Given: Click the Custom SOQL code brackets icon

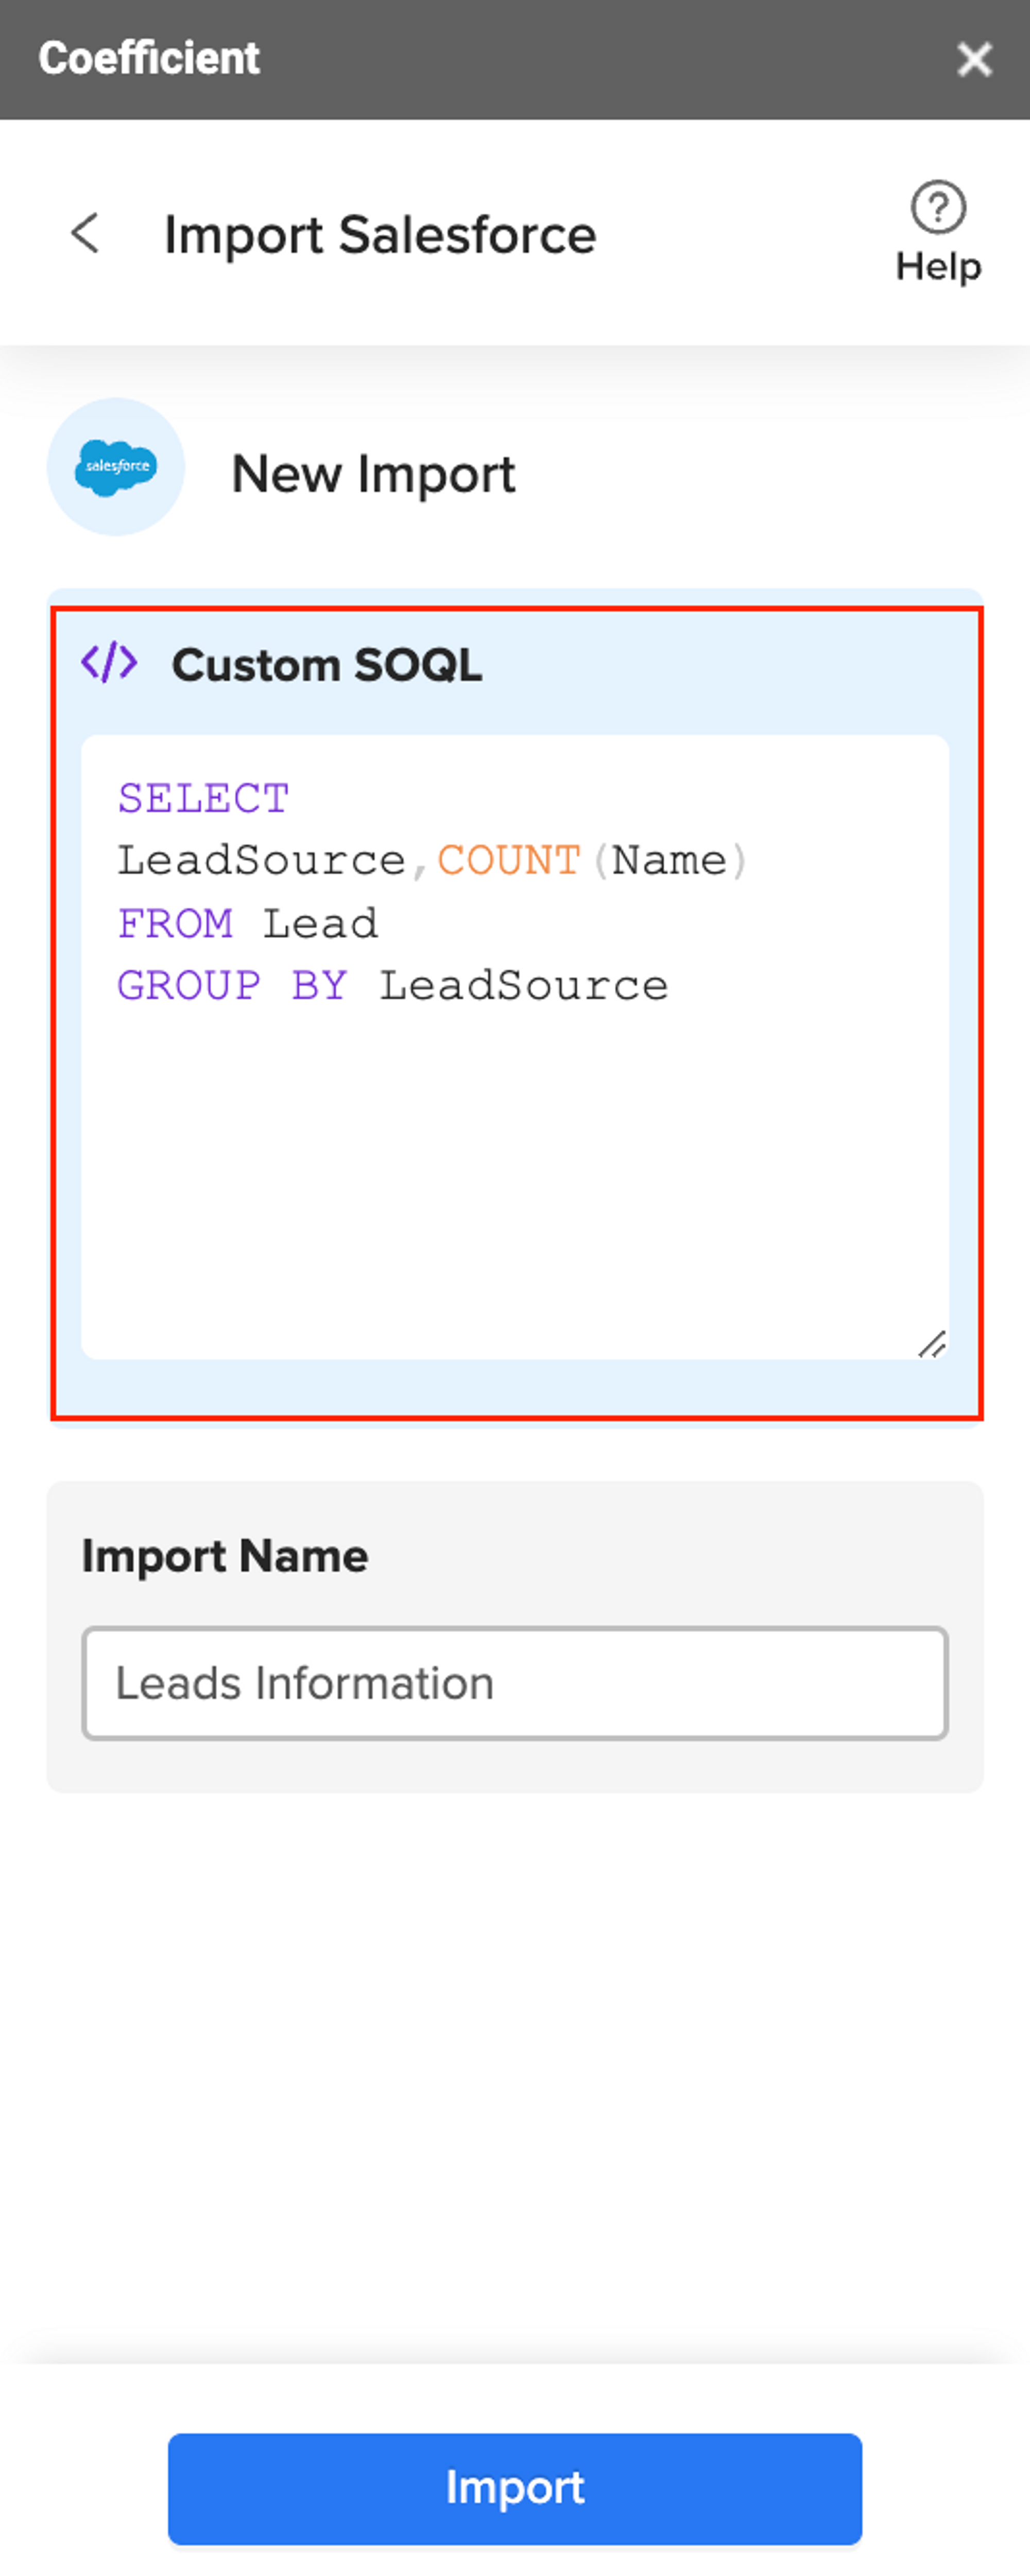Looking at the screenshot, I should point(109,663).
